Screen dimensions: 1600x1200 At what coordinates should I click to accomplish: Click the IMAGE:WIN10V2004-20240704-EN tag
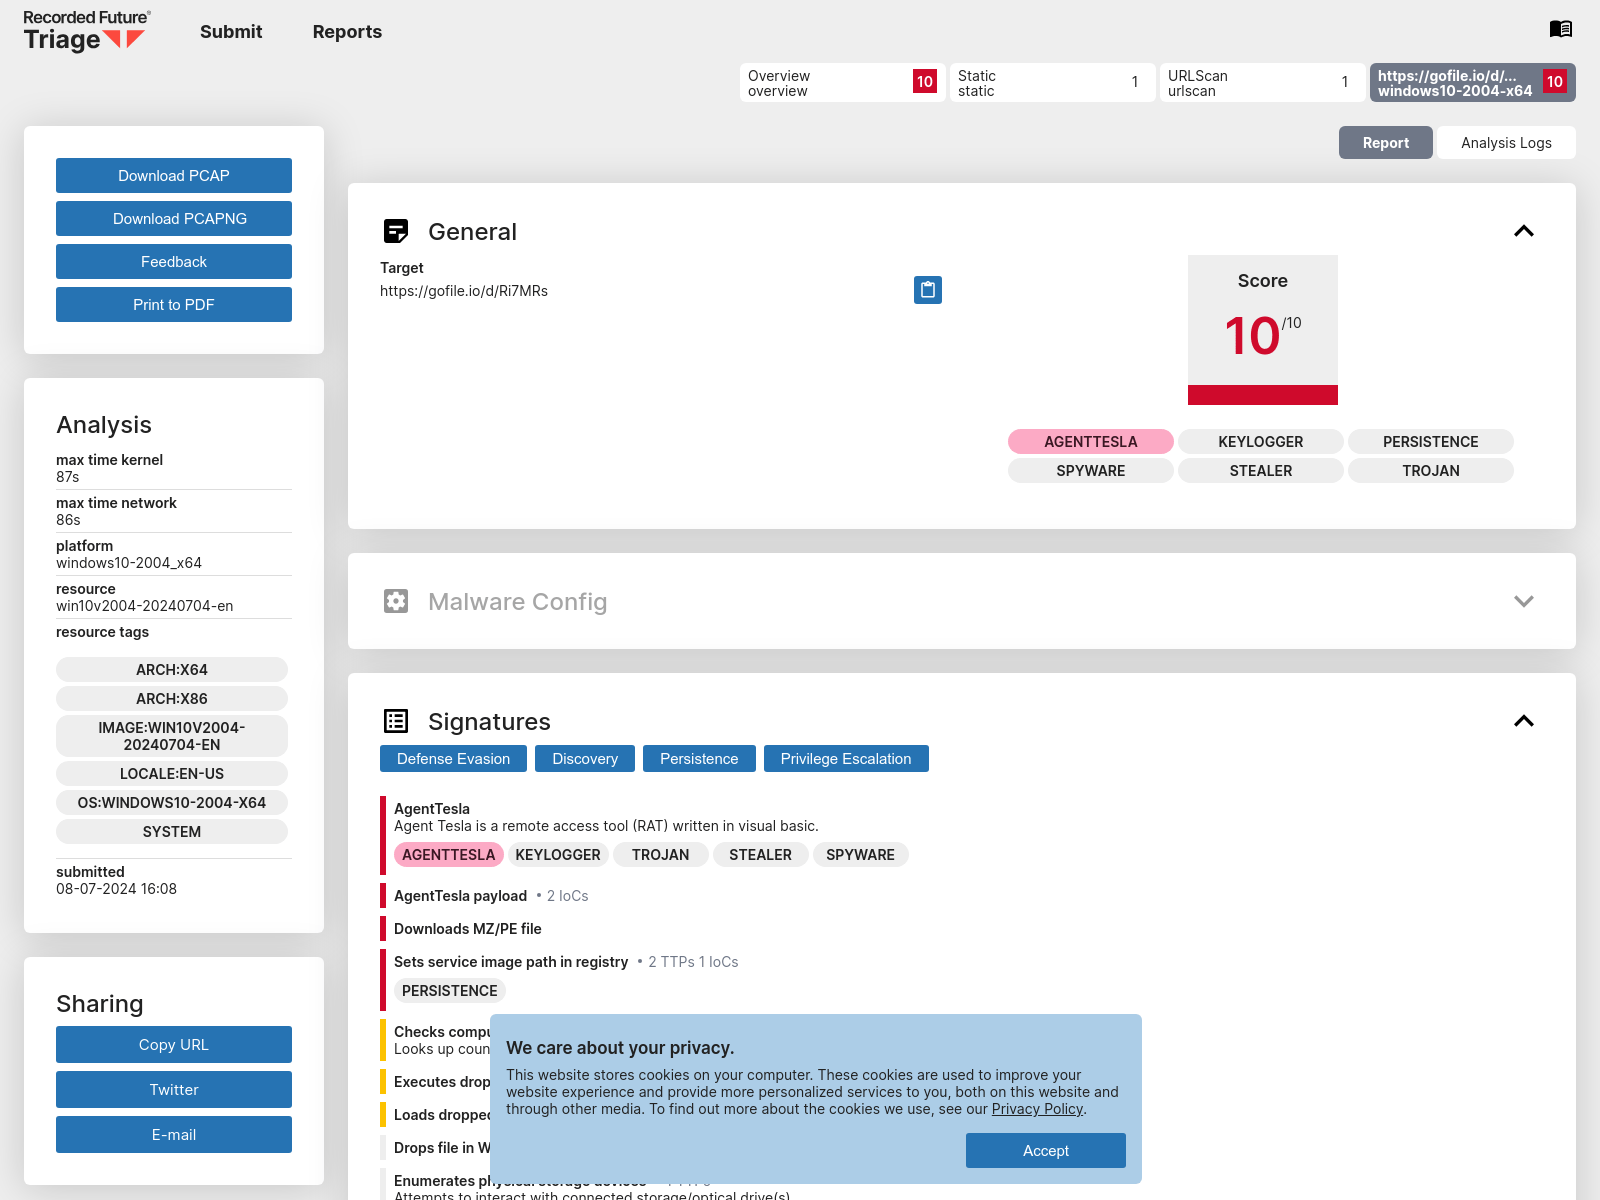(x=172, y=736)
